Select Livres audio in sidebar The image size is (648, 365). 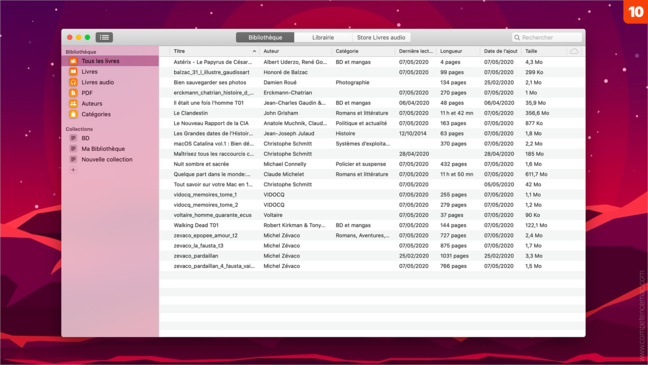pyautogui.click(x=110, y=82)
